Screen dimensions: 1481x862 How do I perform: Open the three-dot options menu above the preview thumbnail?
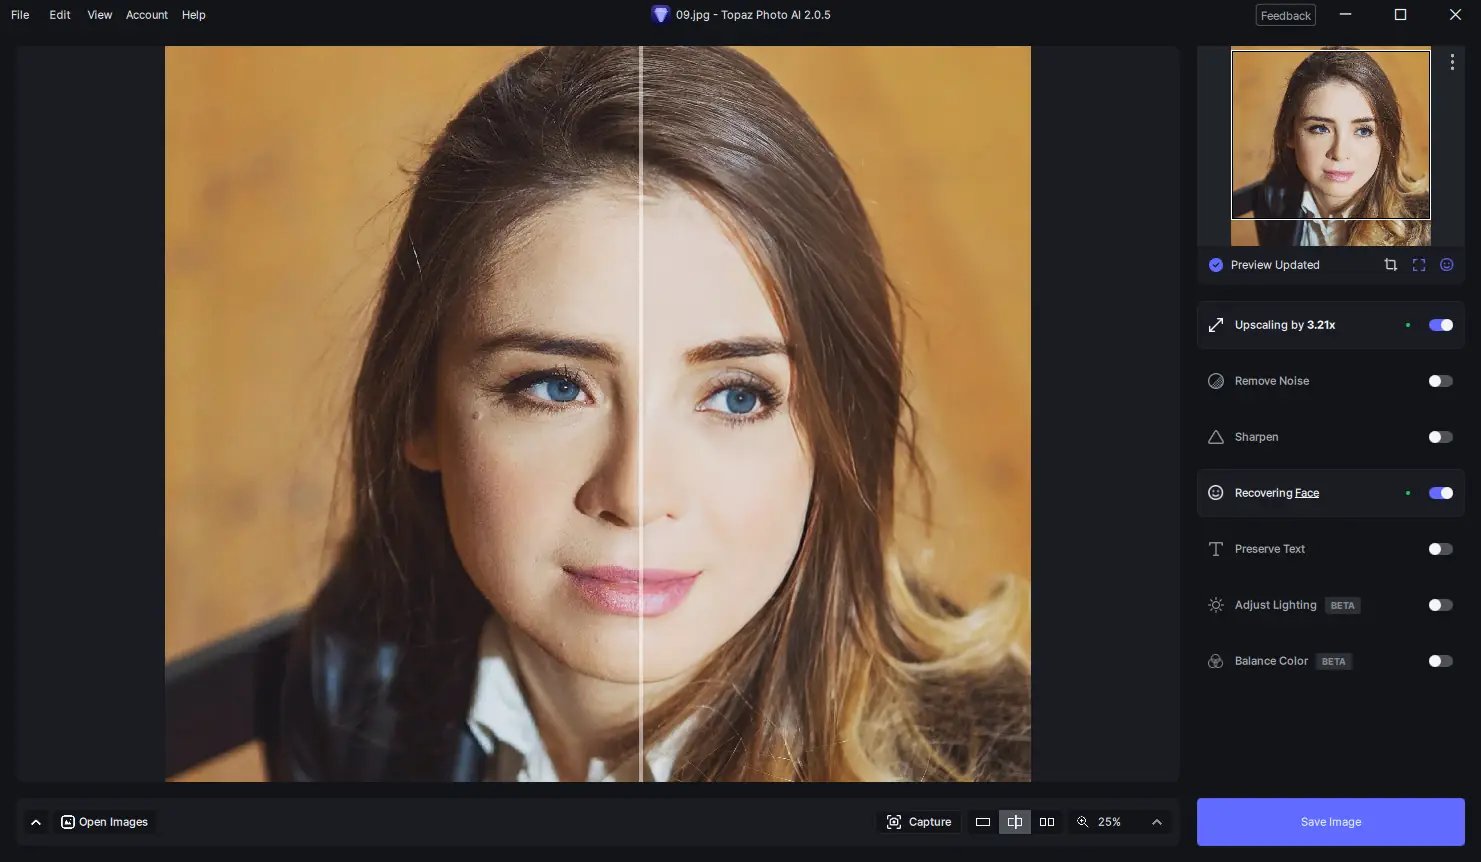pyautogui.click(x=1452, y=61)
